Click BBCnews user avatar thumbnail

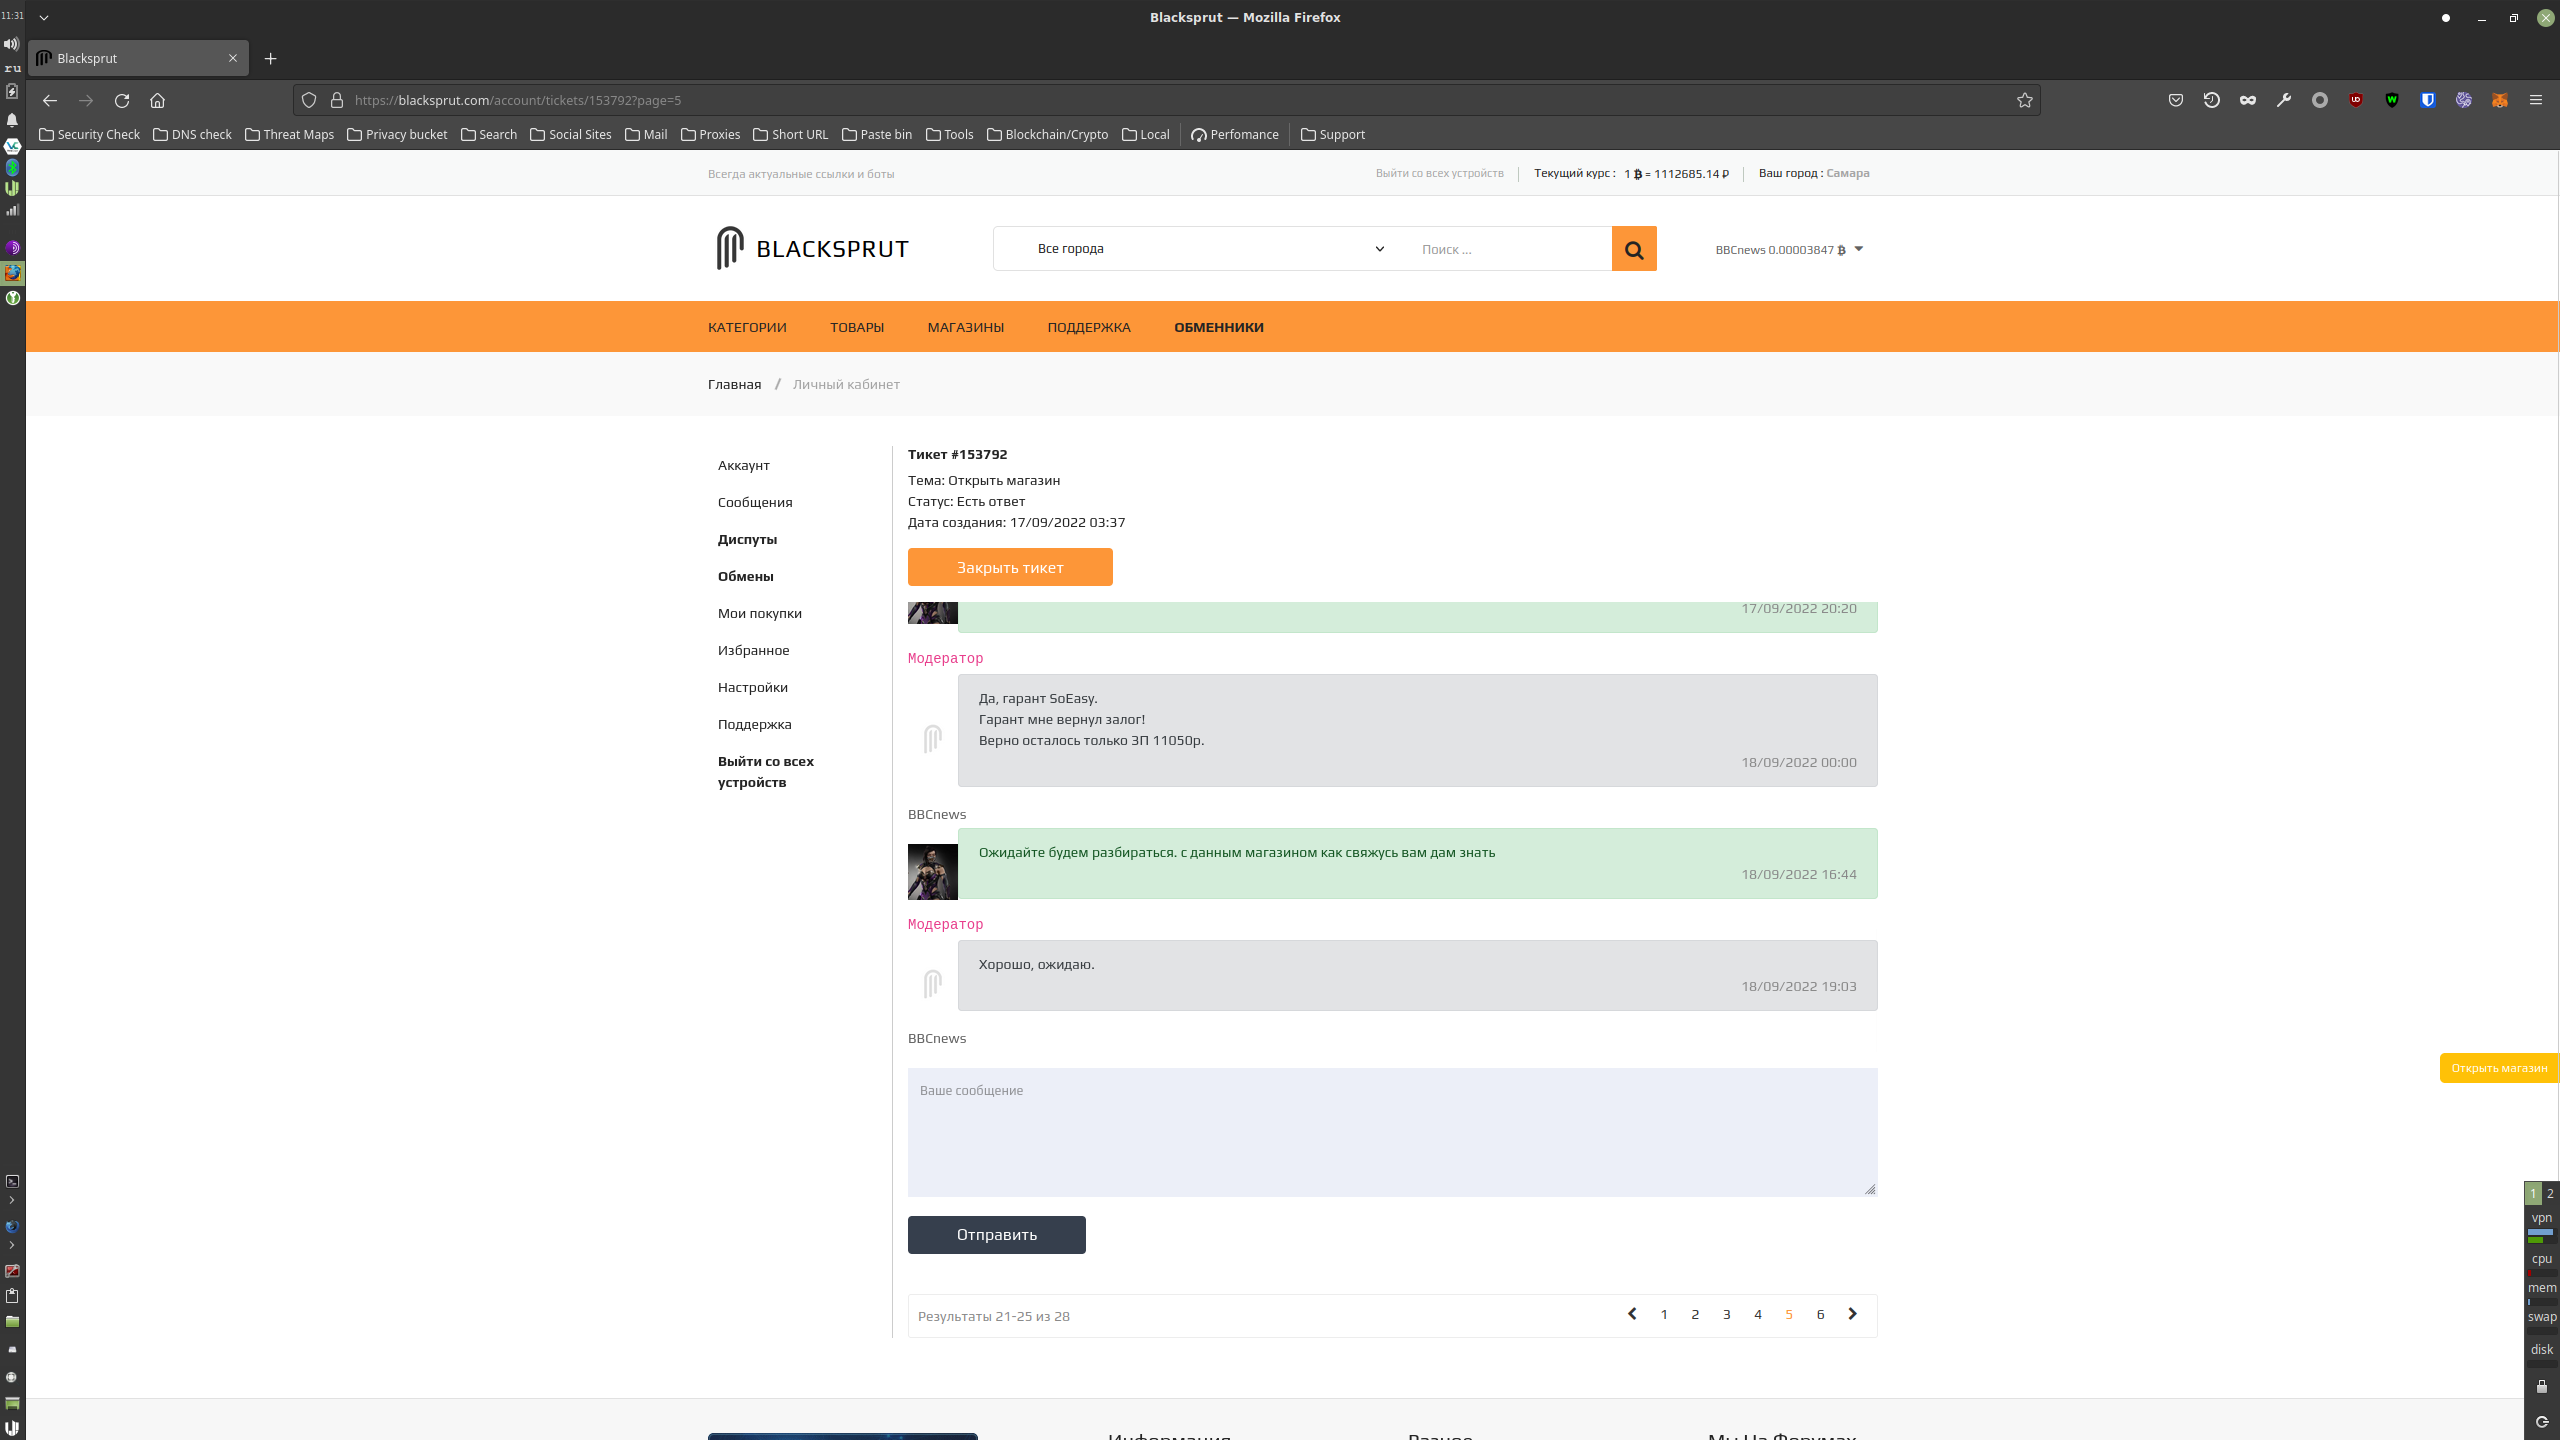coord(933,872)
